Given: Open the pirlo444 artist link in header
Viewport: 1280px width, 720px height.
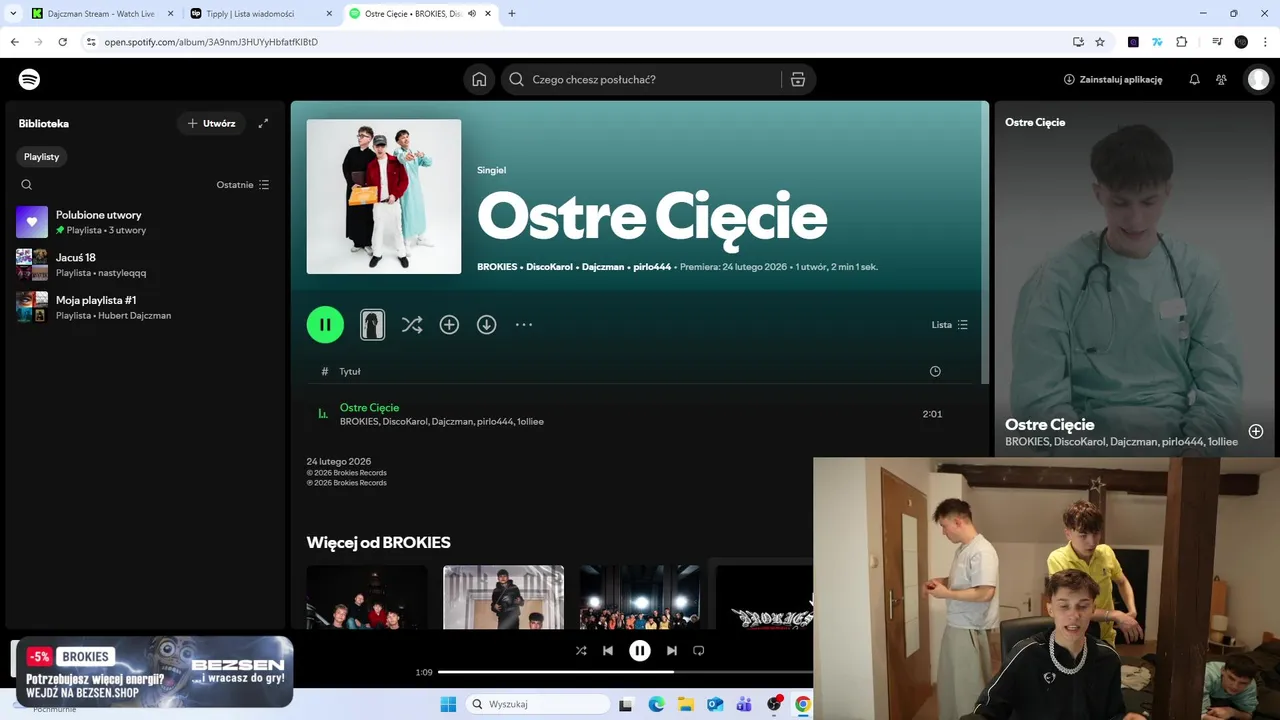Looking at the screenshot, I should [652, 267].
